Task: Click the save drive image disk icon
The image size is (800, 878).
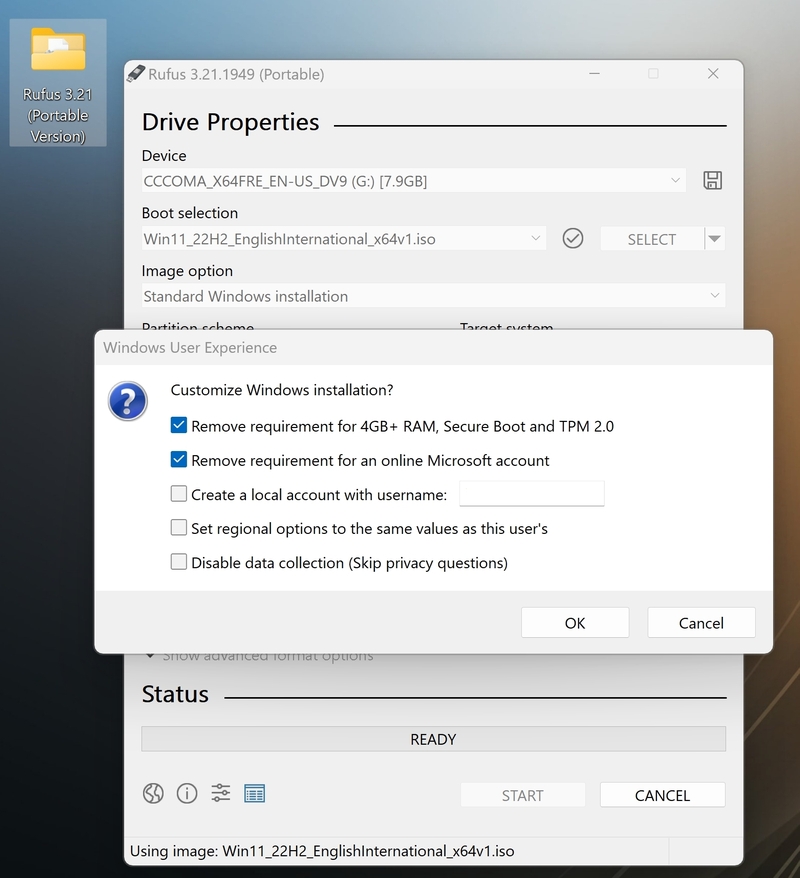Action: [x=712, y=180]
